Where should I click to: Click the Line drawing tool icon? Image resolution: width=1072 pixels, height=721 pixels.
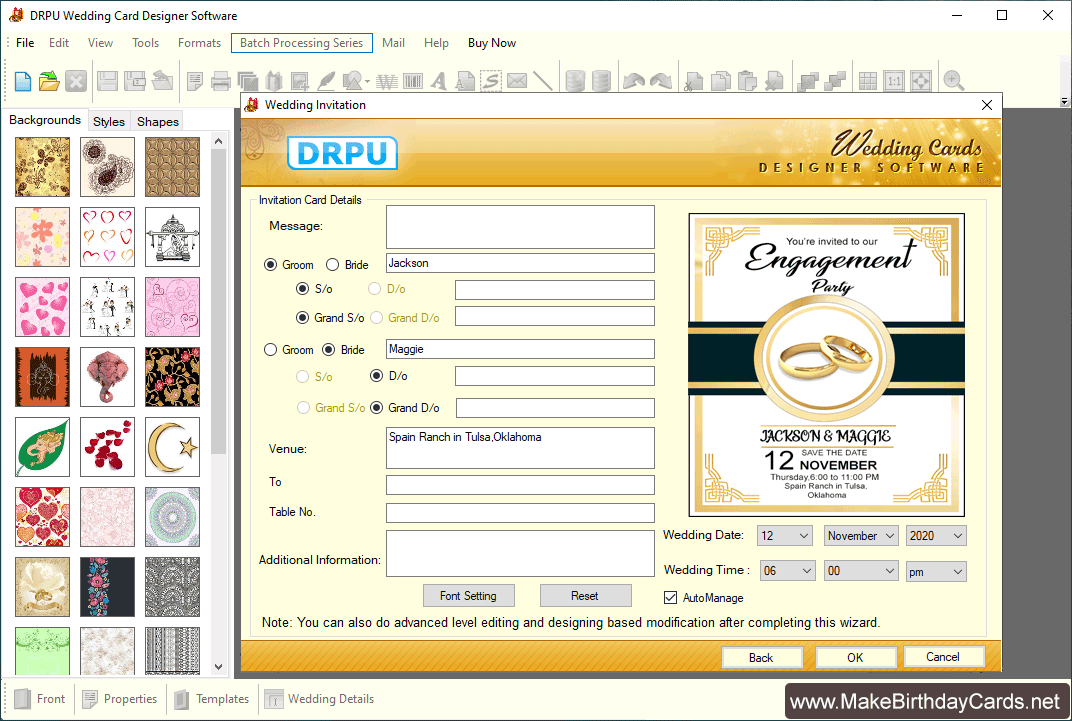[x=543, y=81]
